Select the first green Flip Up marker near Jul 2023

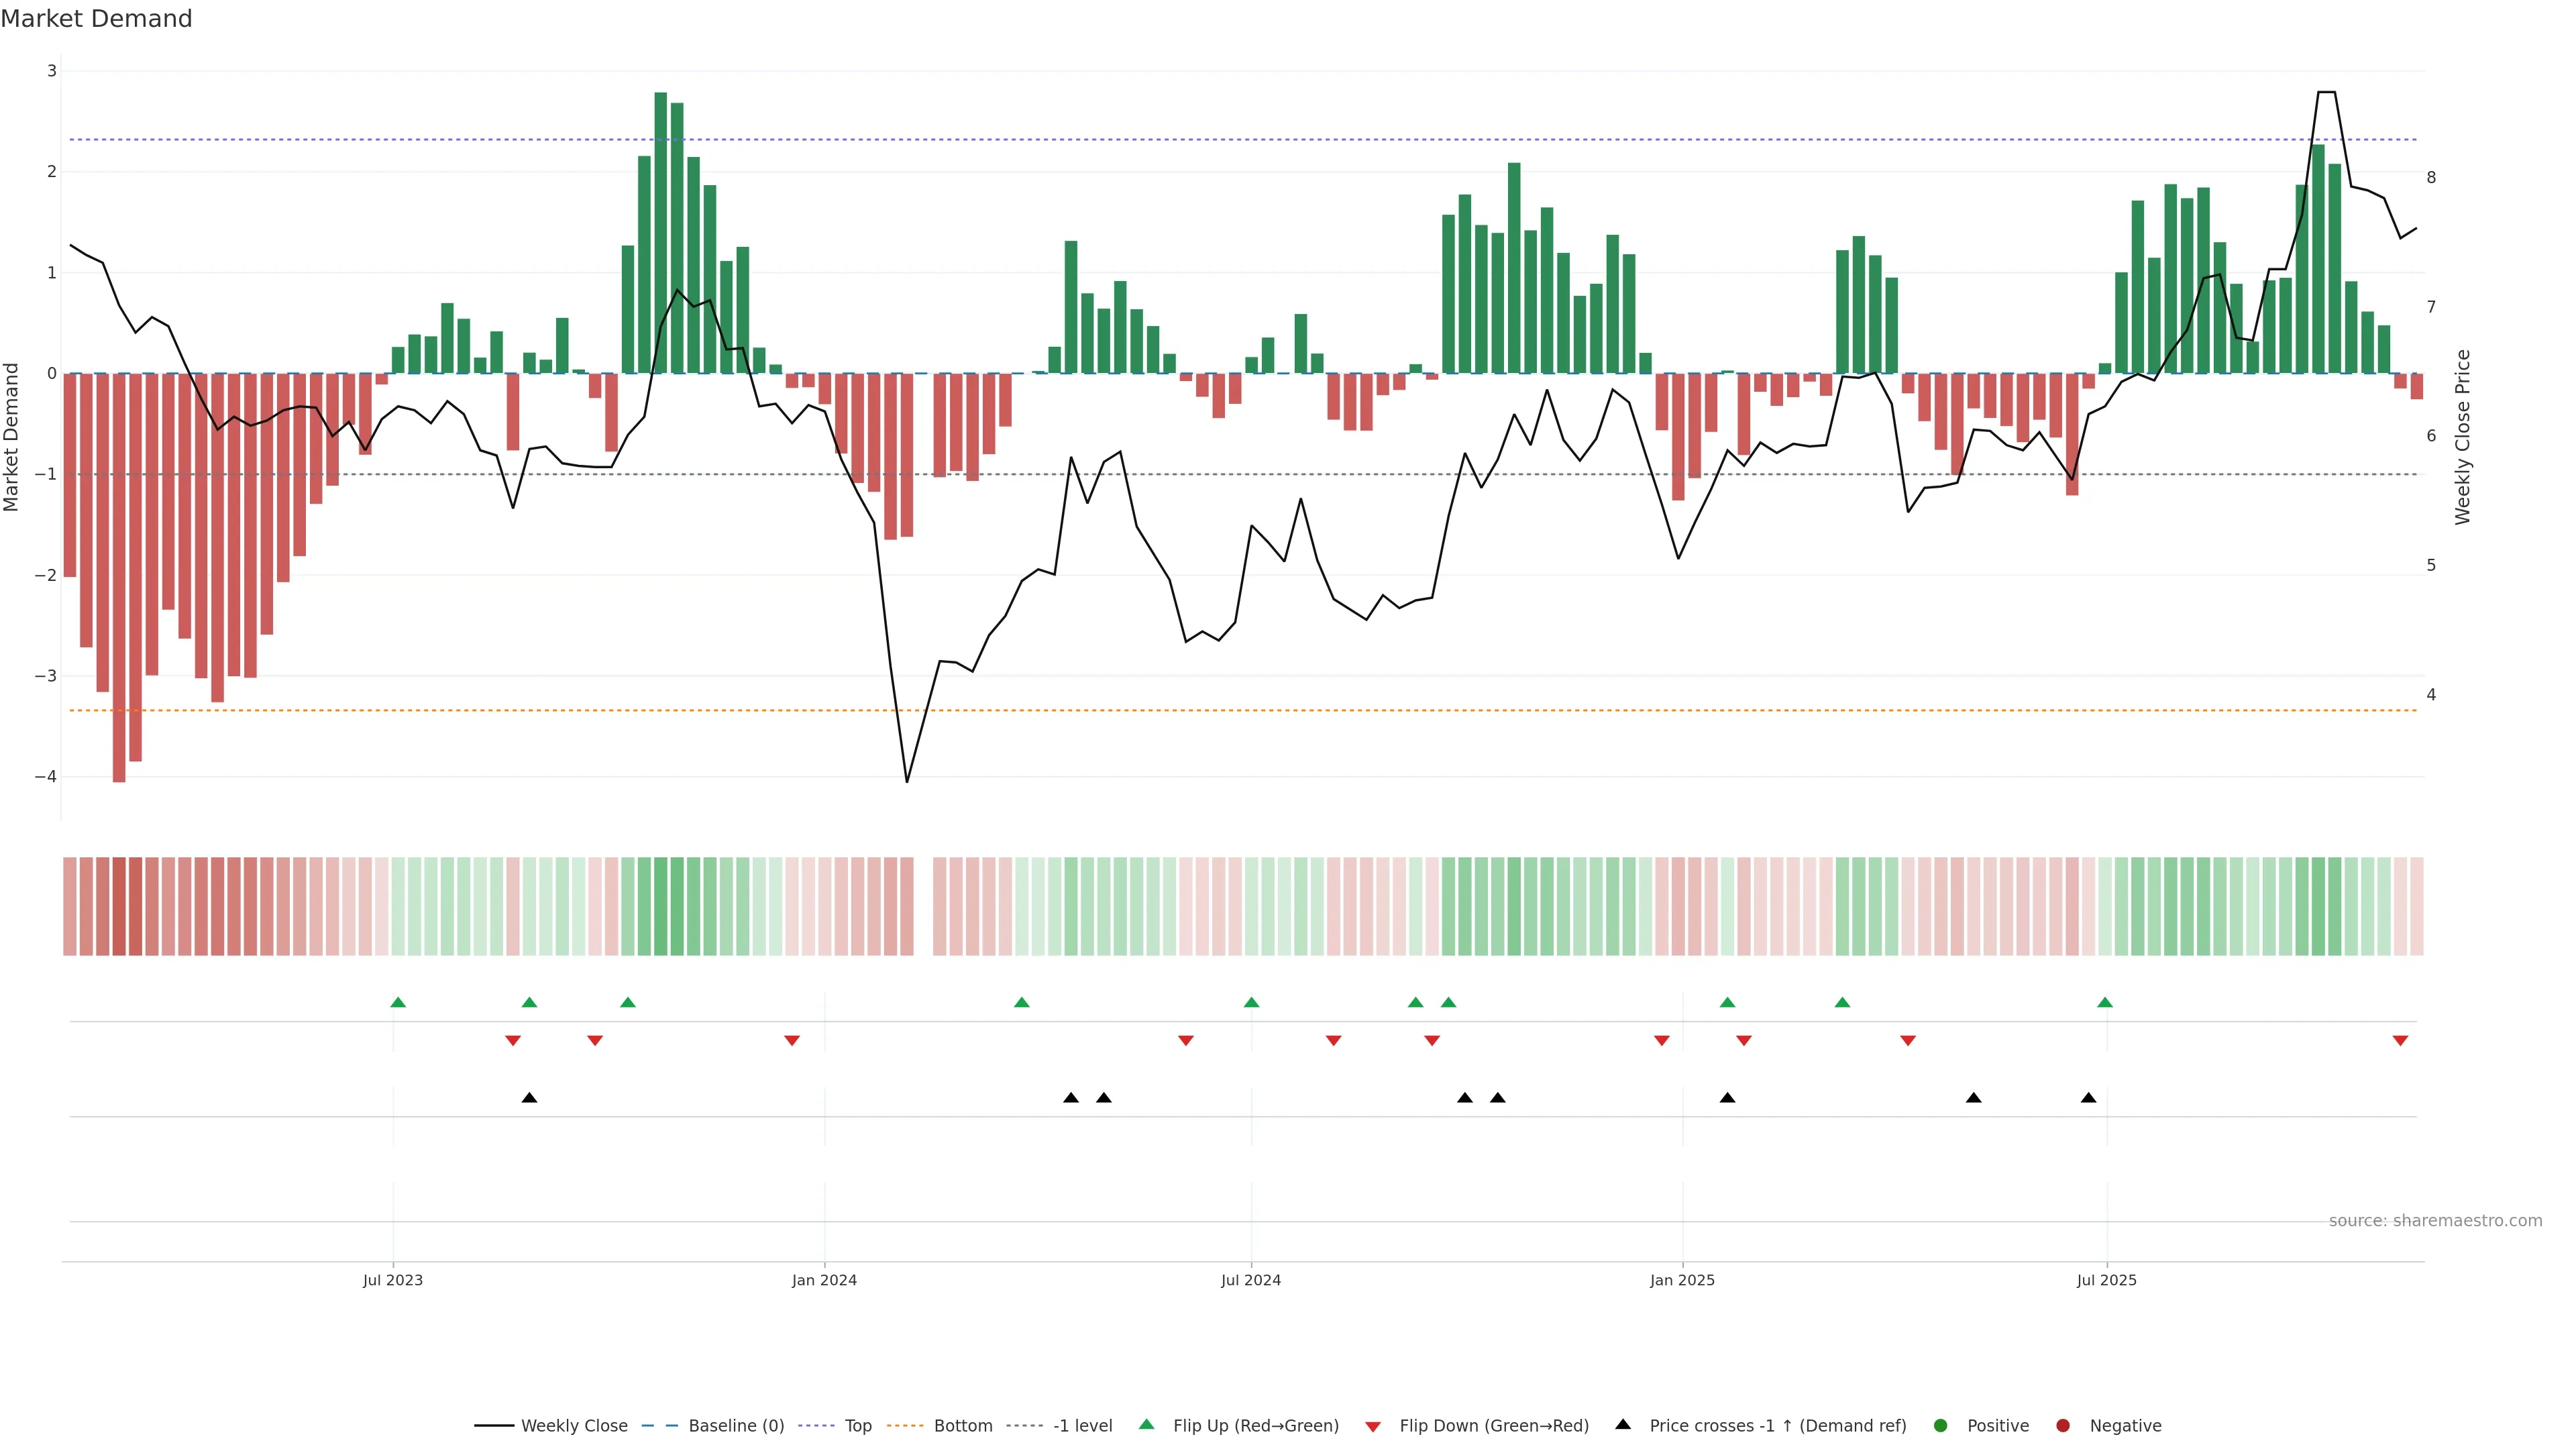[x=398, y=1003]
